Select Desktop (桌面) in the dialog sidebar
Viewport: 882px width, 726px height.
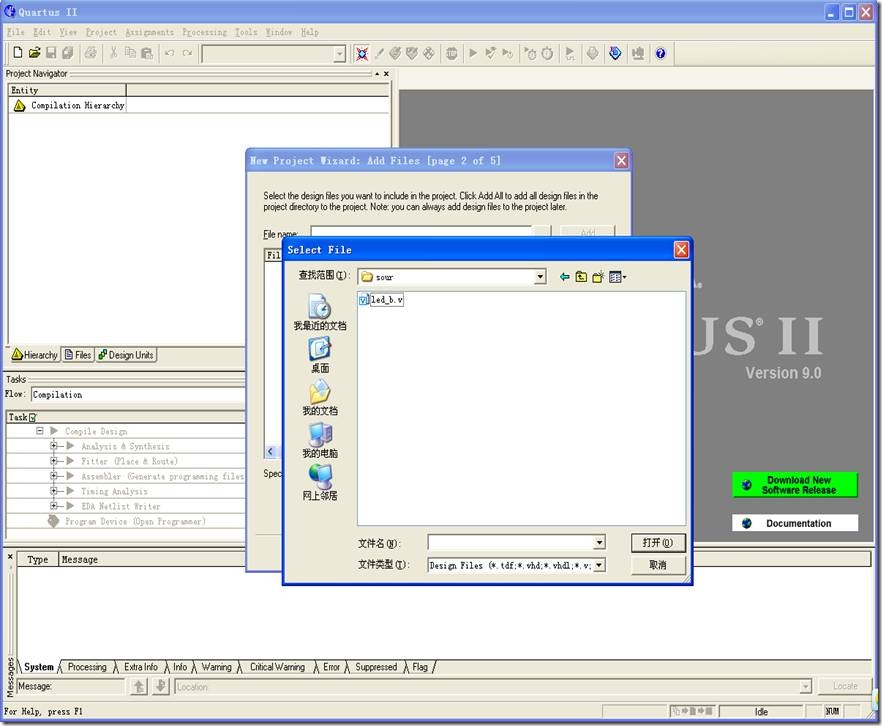coord(320,350)
